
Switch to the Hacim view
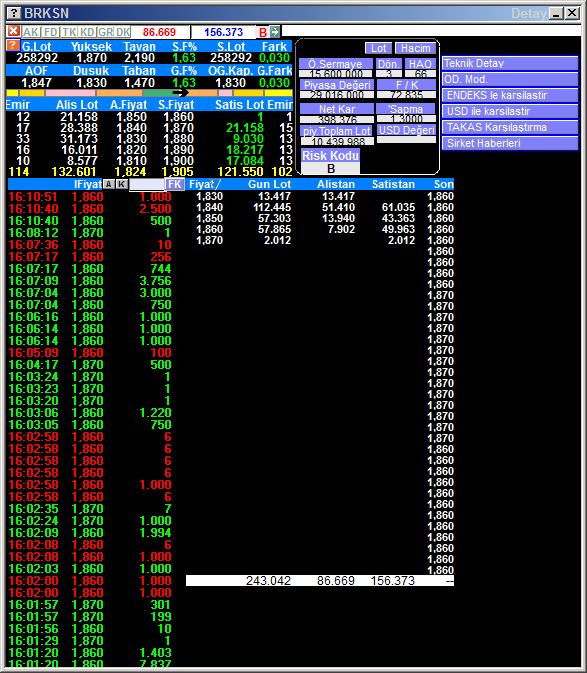[415, 48]
